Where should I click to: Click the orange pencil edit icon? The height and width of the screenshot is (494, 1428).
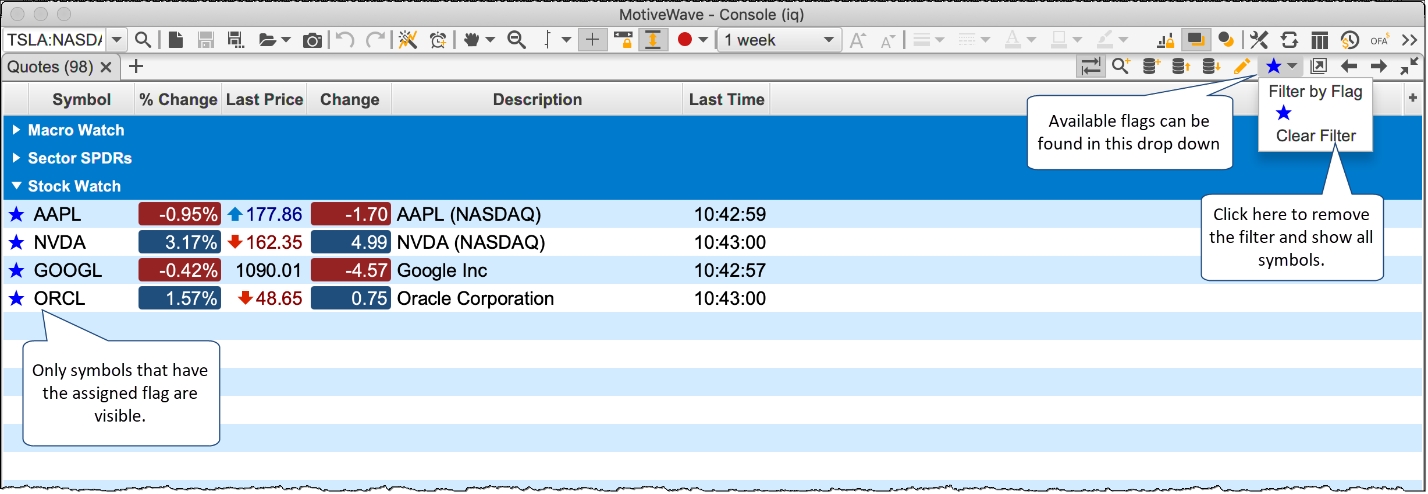[1242, 66]
